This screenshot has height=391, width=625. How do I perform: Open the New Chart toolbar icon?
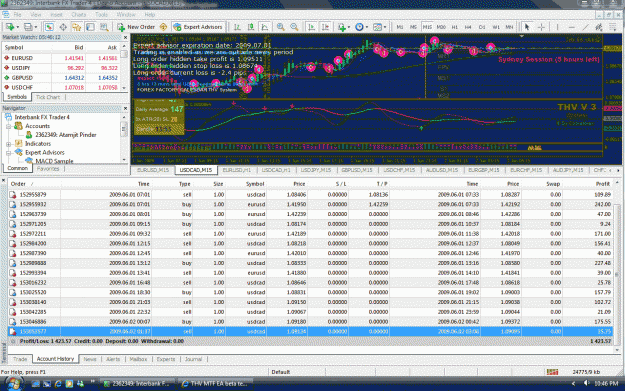[9, 27]
